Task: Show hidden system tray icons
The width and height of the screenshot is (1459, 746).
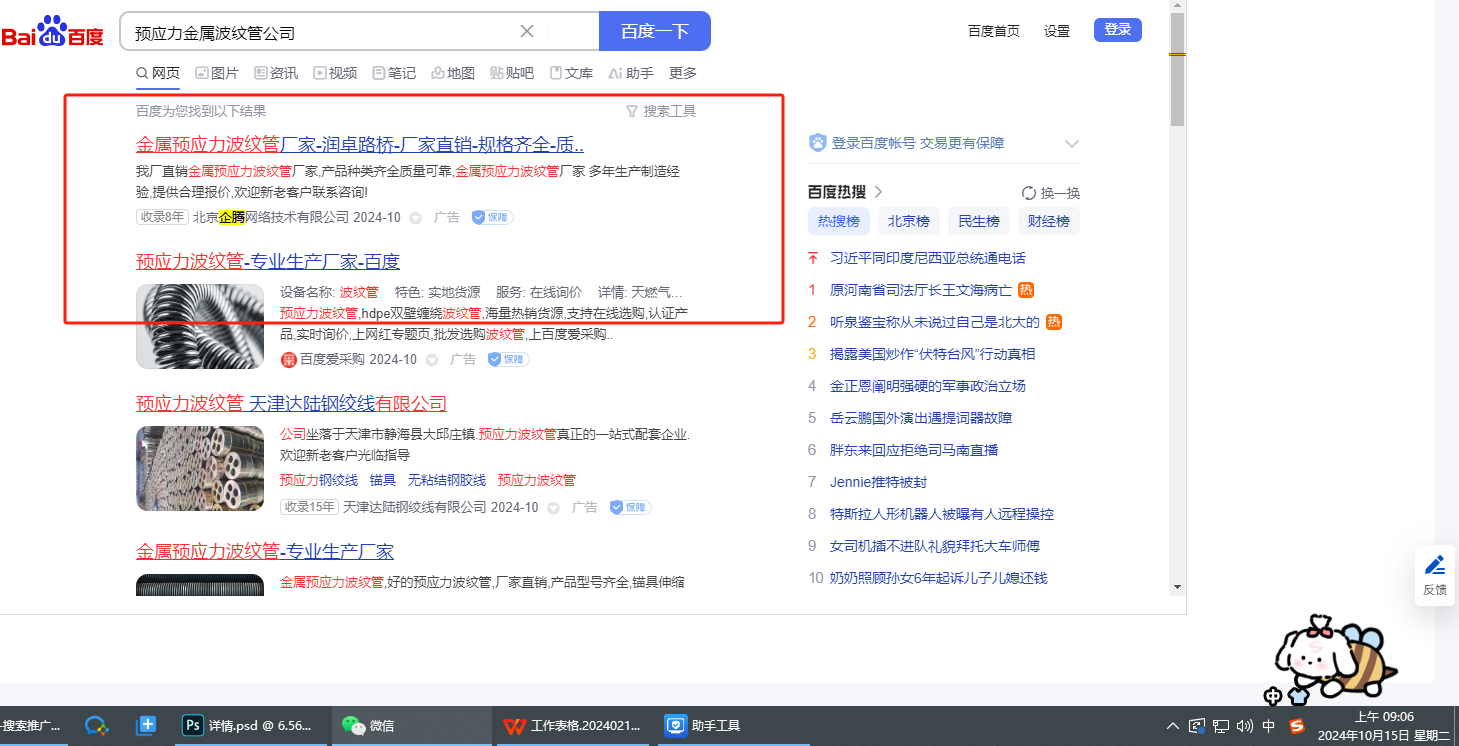Action: point(1173,725)
